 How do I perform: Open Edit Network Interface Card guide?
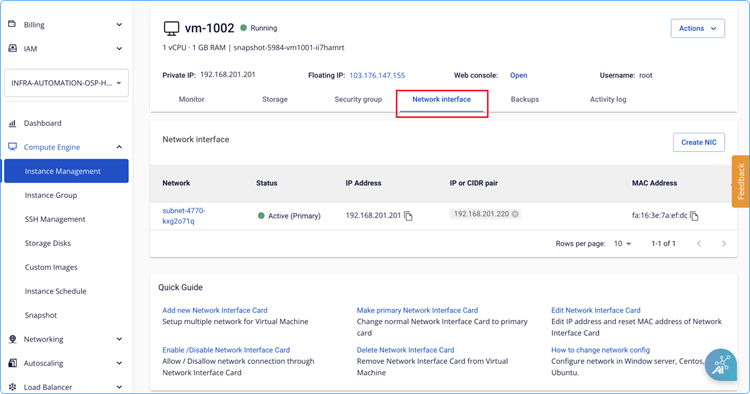point(596,310)
